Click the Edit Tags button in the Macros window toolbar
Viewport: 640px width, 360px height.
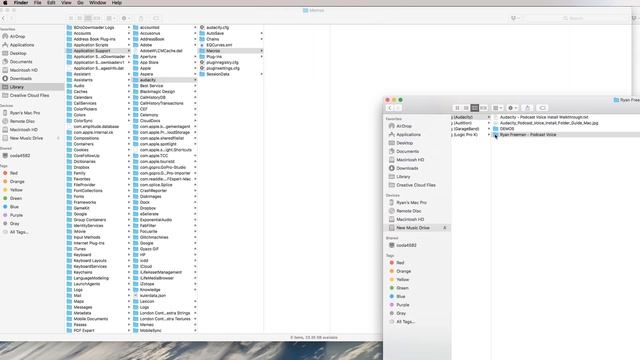(x=156, y=18)
